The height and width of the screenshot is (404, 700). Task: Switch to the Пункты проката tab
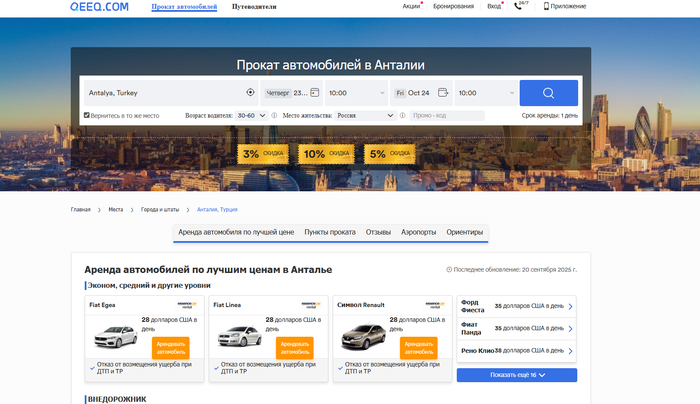[x=330, y=232]
